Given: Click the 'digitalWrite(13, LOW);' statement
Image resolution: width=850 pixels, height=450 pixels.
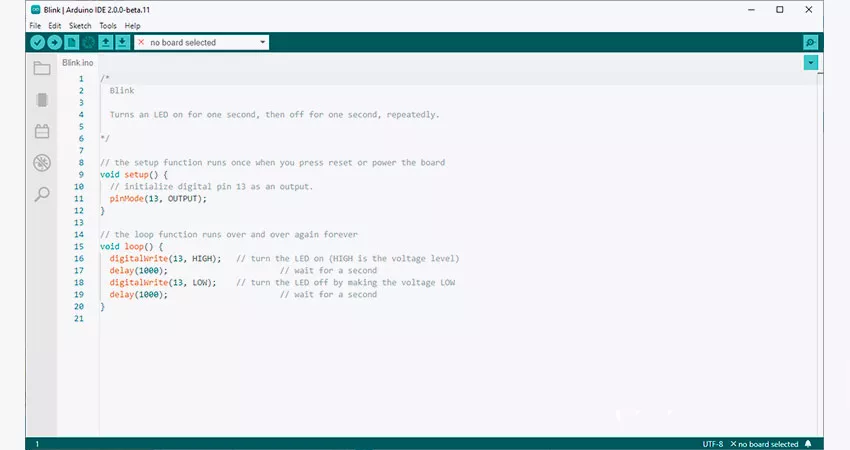Looking at the screenshot, I should pyautogui.click(x=163, y=282).
